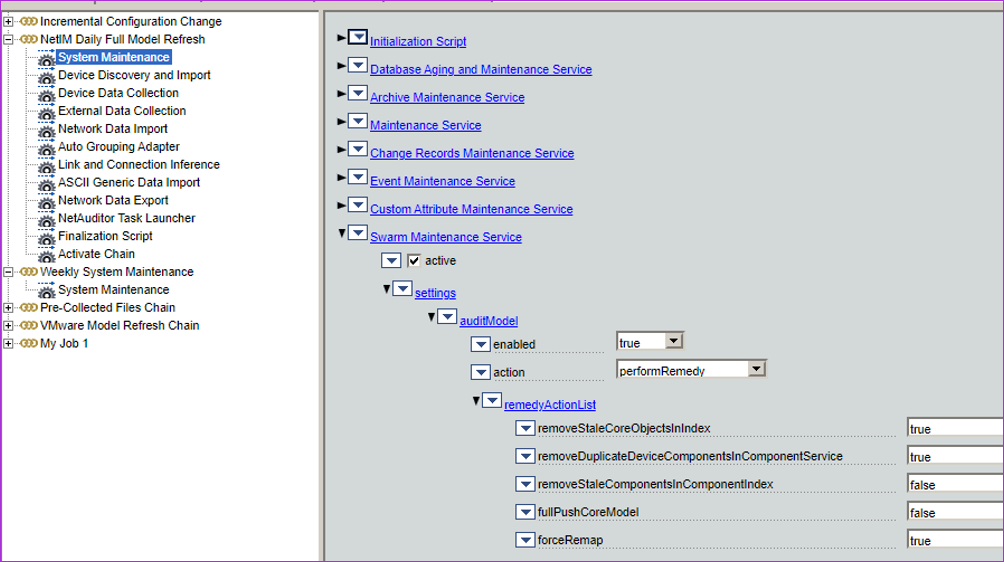
Task: Click the Archive Maintenance Service link
Action: coord(447,98)
